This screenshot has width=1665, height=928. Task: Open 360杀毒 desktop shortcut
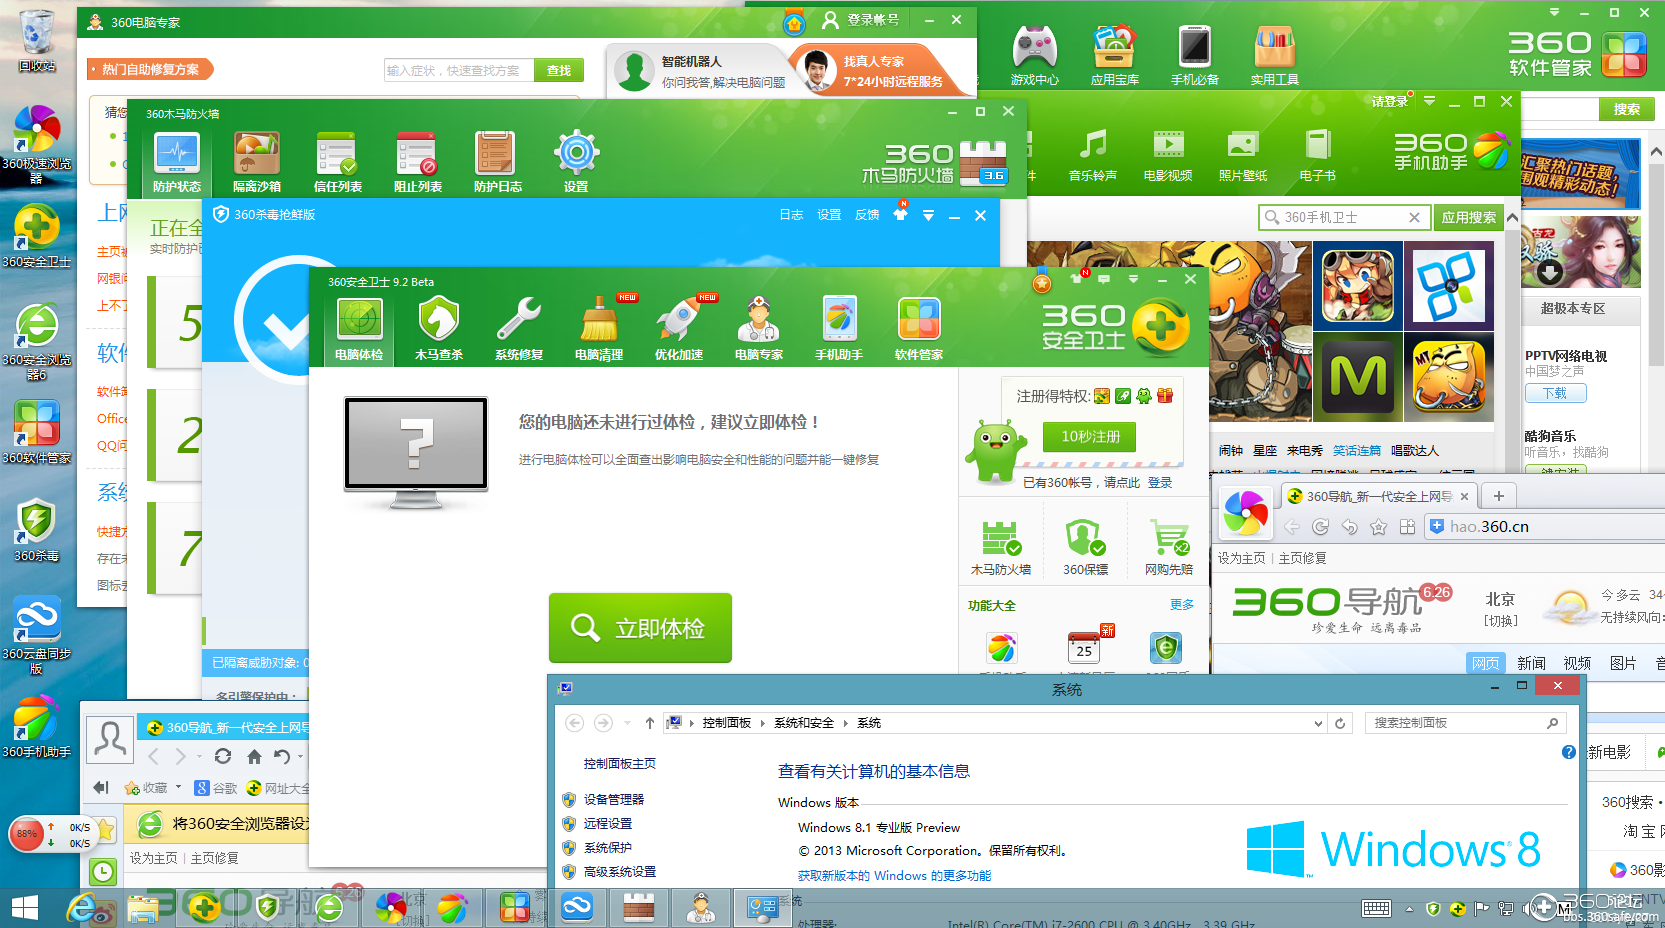point(37,530)
